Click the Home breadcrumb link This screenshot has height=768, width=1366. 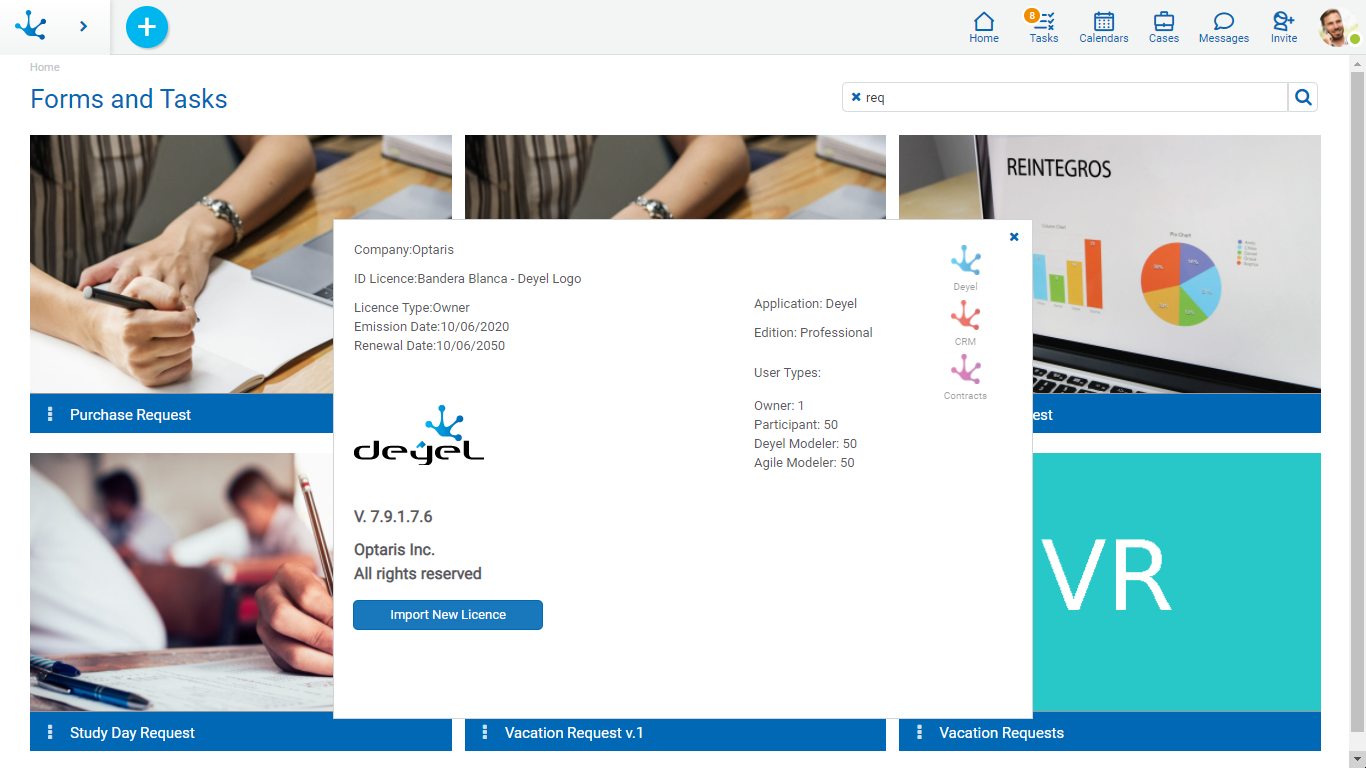pos(45,67)
